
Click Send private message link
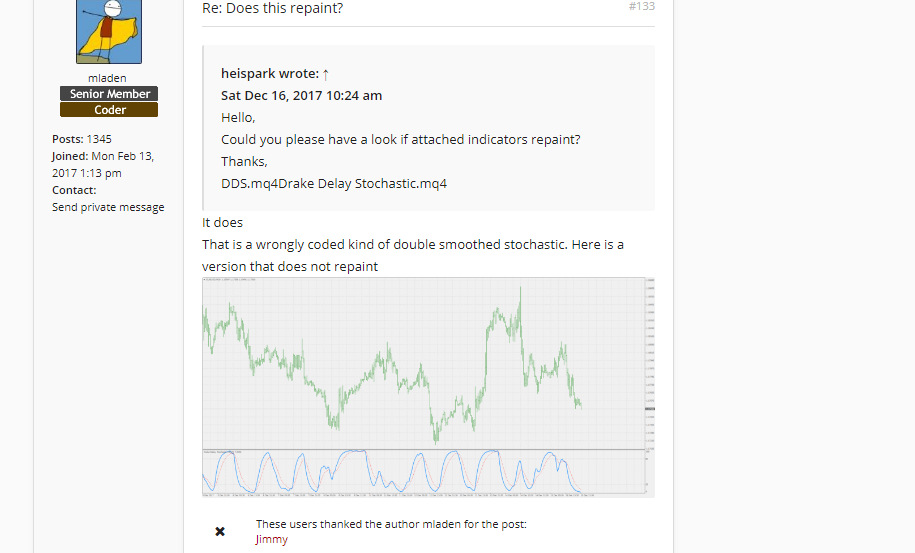(x=108, y=207)
